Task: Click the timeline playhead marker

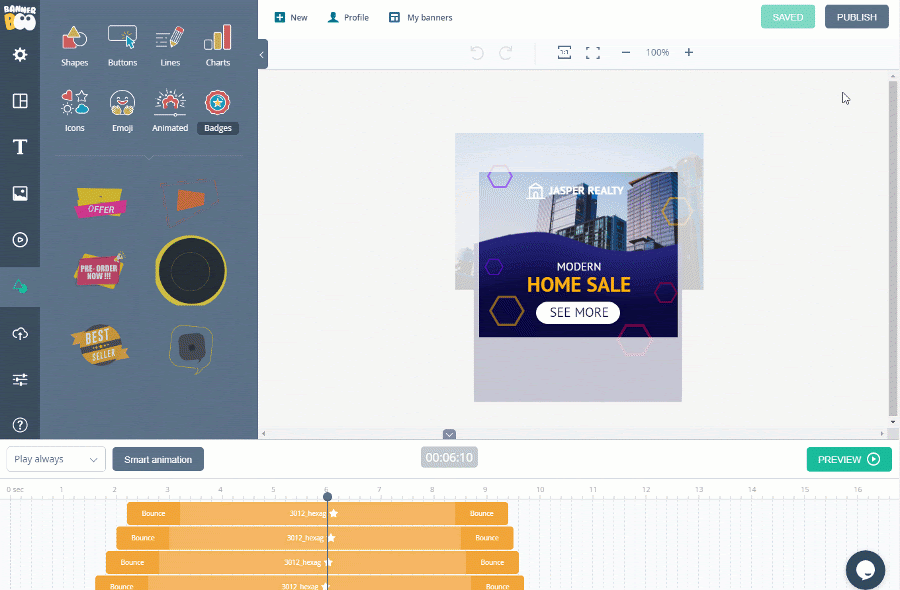Action: coord(327,496)
